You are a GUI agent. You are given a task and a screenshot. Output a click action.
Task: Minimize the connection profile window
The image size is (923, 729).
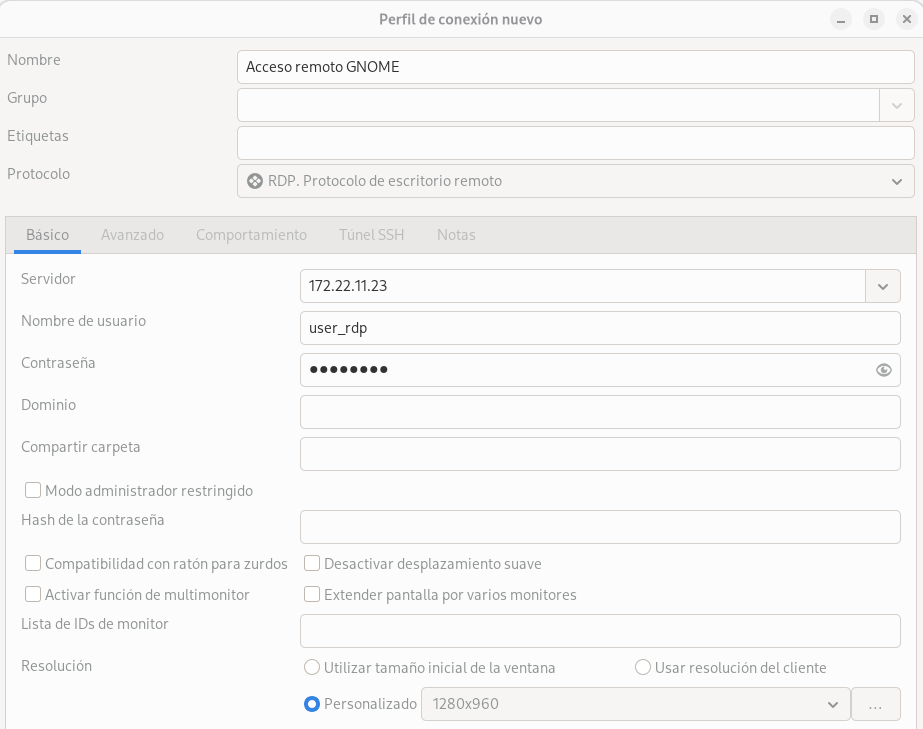841,19
